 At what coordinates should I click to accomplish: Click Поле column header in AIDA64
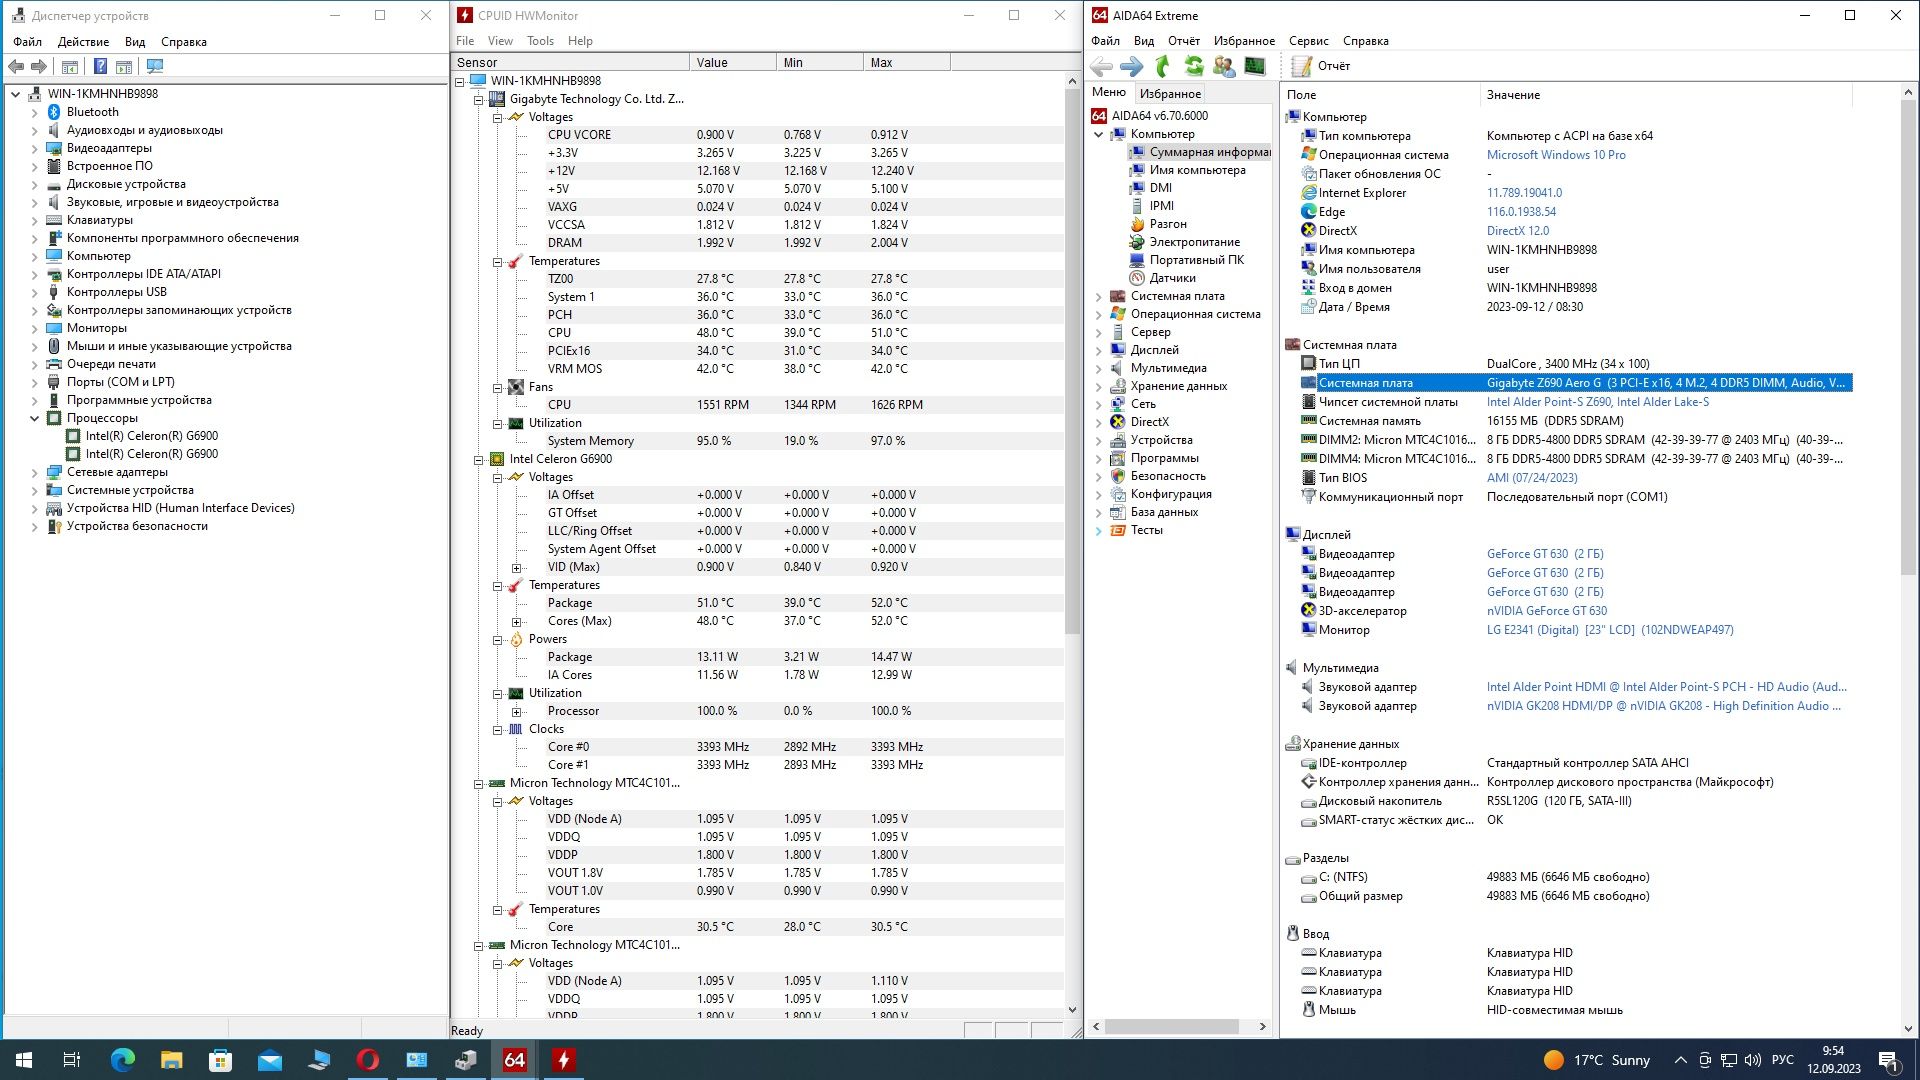coord(1380,95)
